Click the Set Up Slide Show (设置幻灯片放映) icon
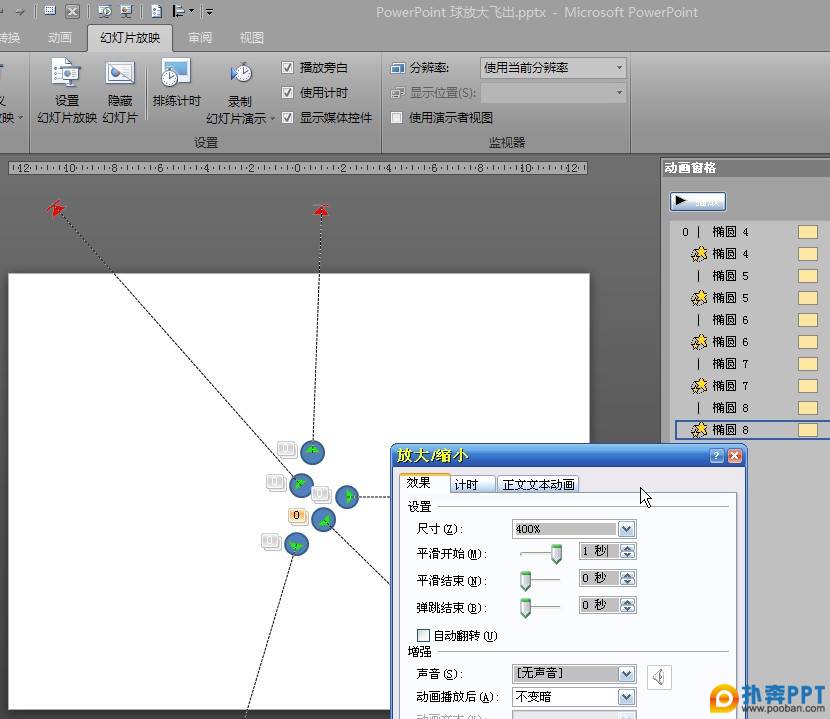This screenshot has height=719, width=830. click(x=66, y=73)
